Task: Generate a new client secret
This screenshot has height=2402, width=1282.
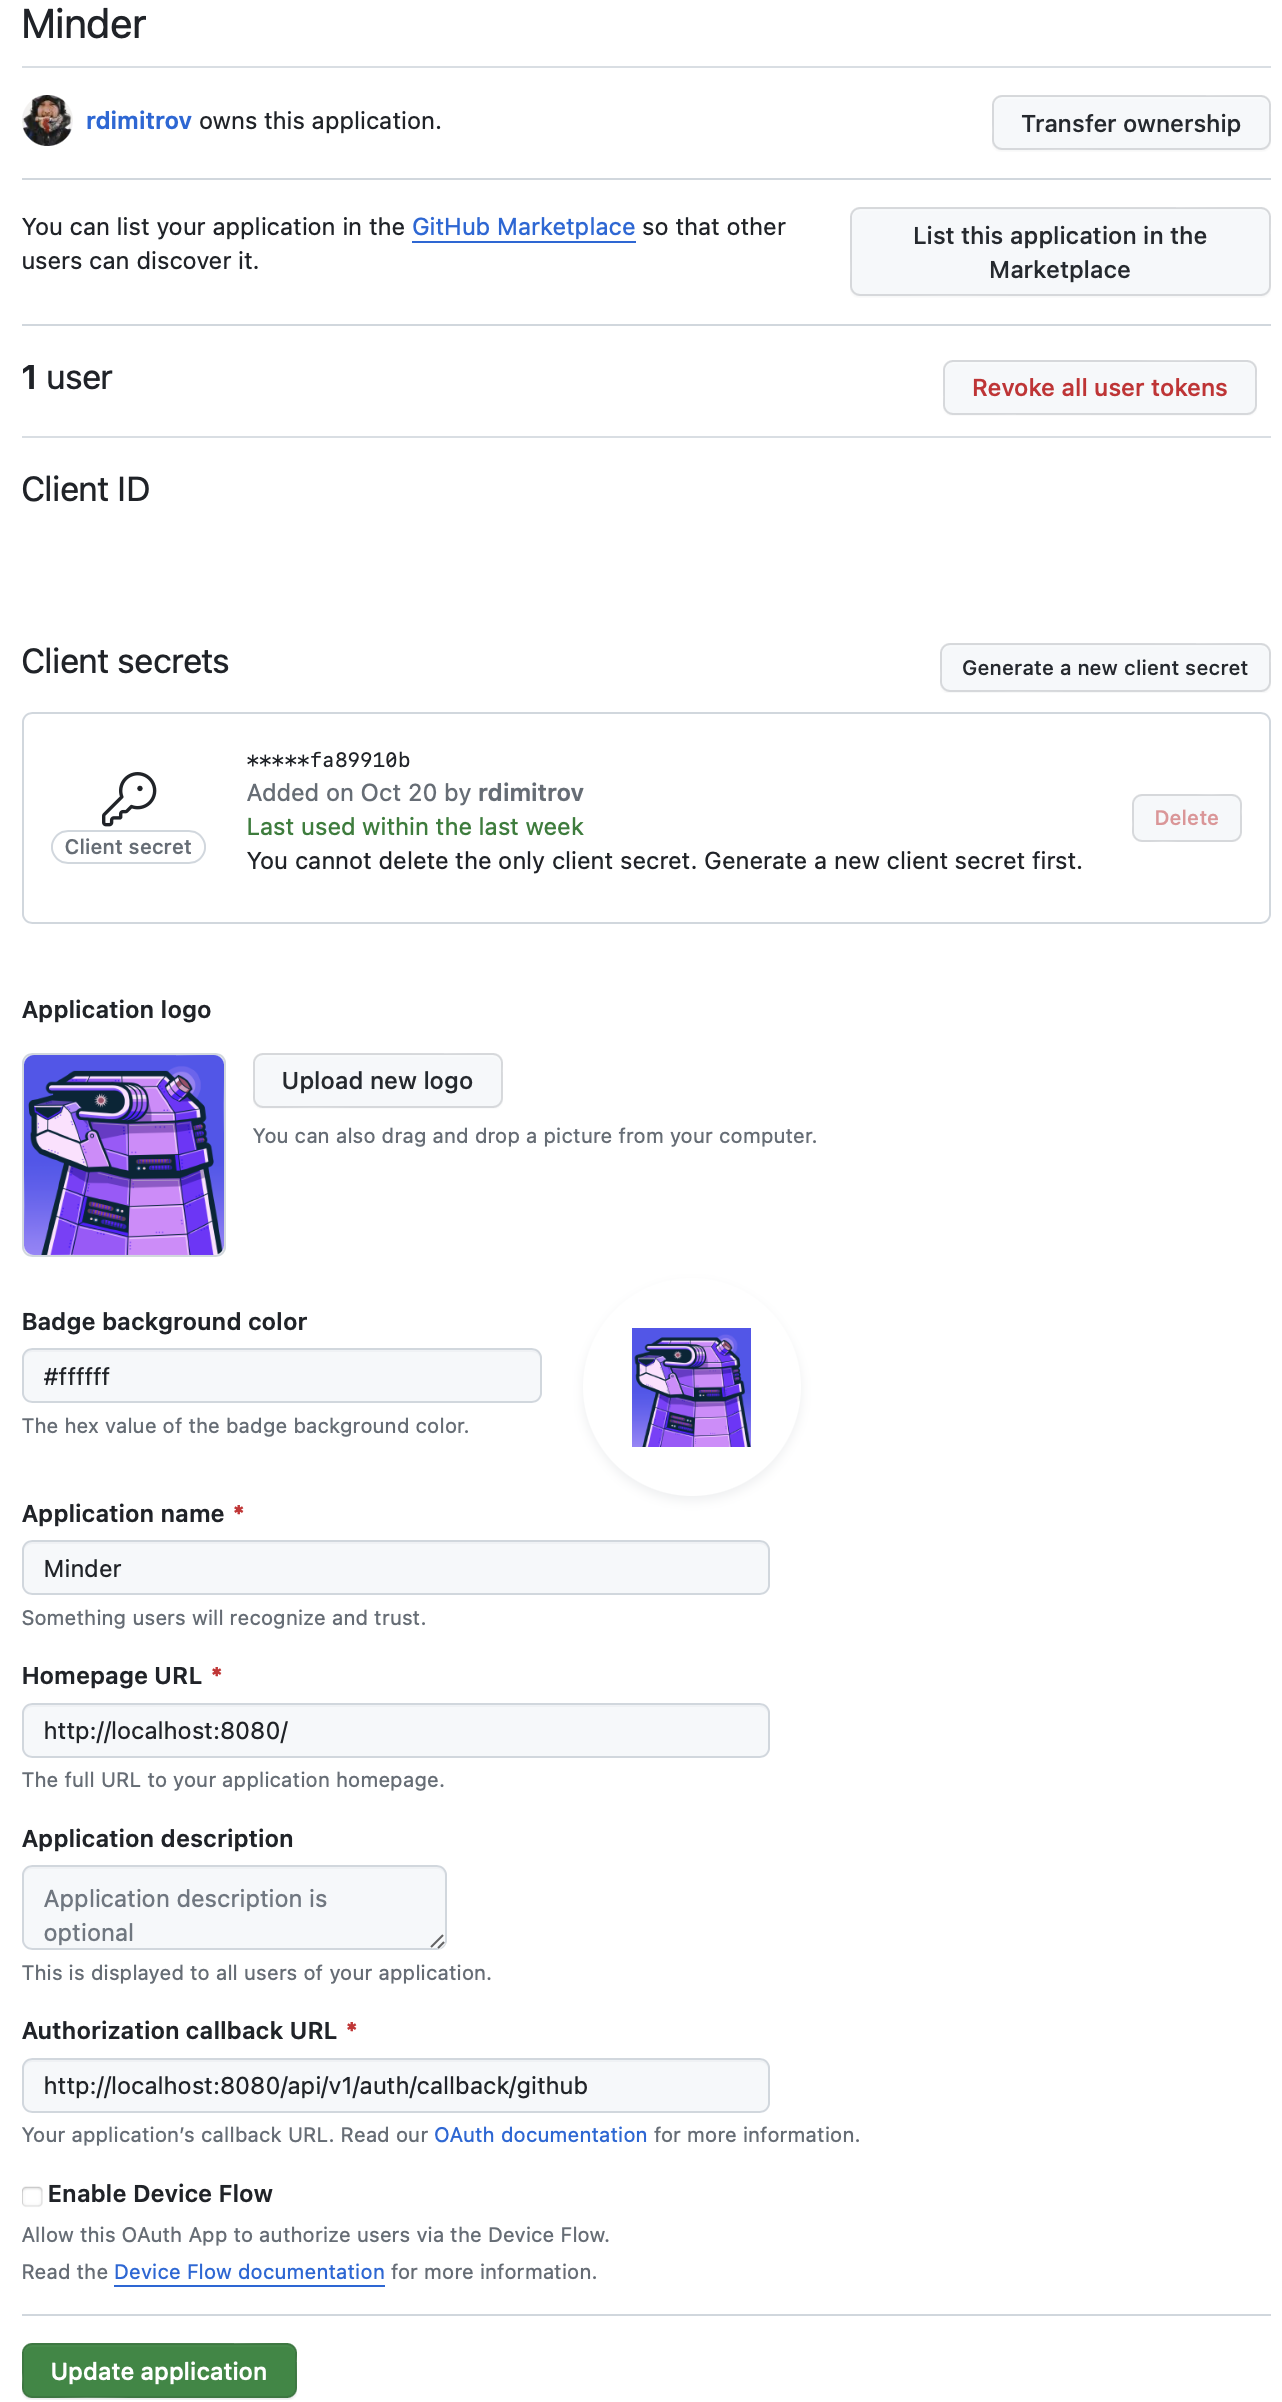Action: (1105, 667)
